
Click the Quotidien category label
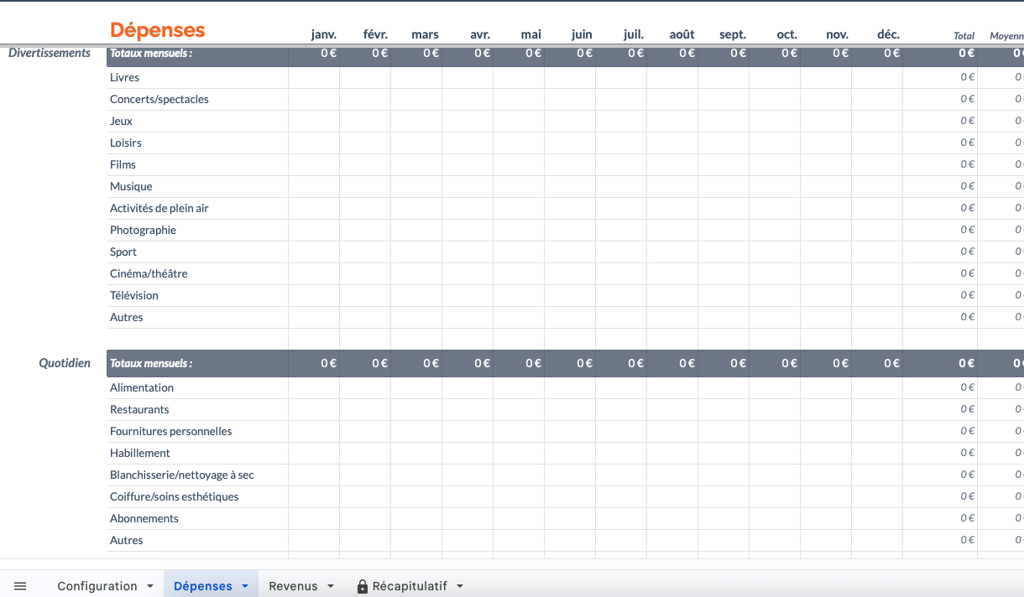click(65, 363)
